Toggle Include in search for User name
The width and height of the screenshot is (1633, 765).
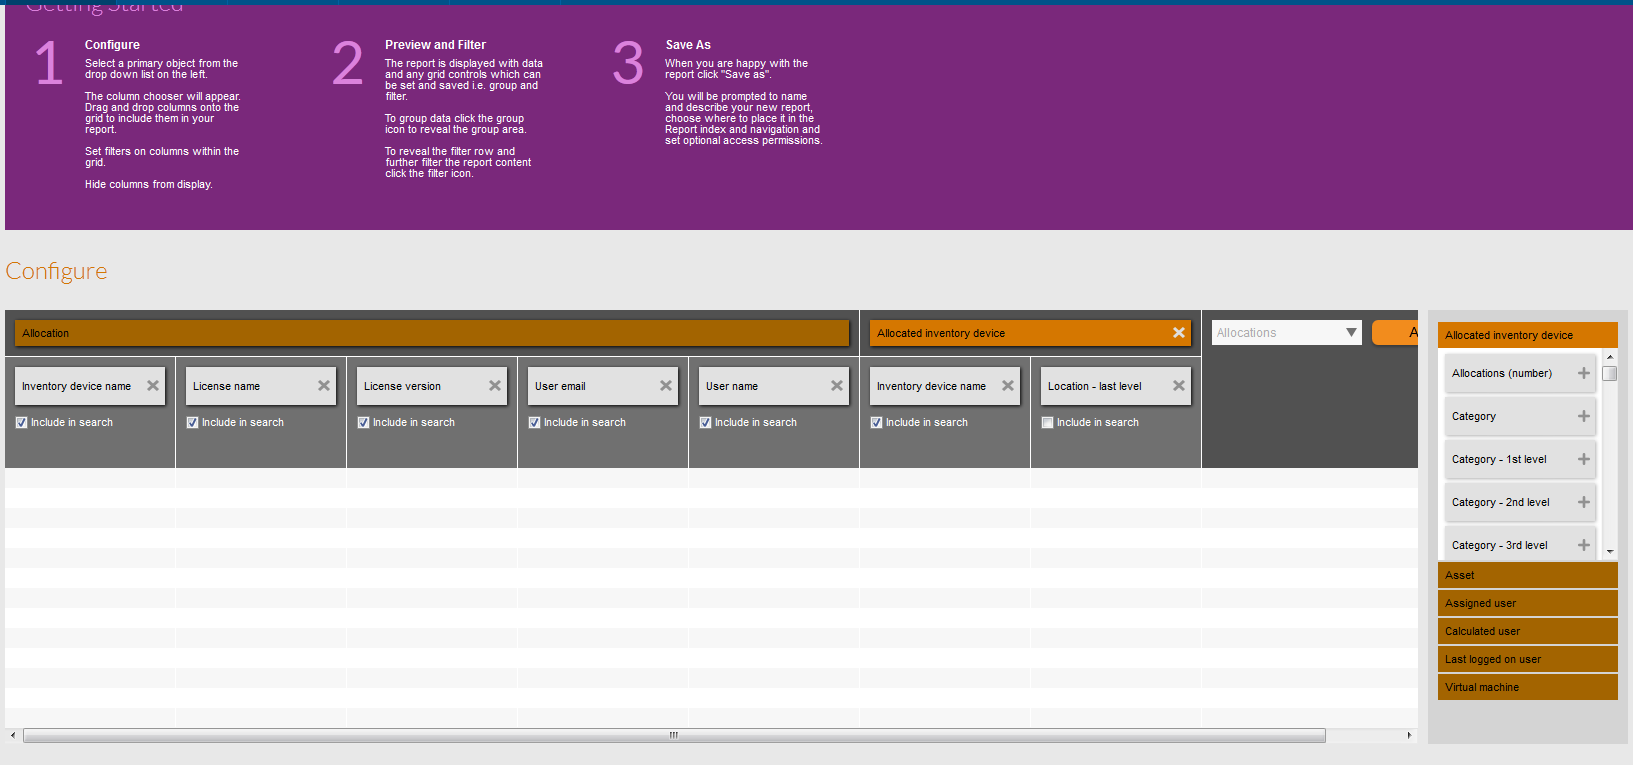[706, 423]
